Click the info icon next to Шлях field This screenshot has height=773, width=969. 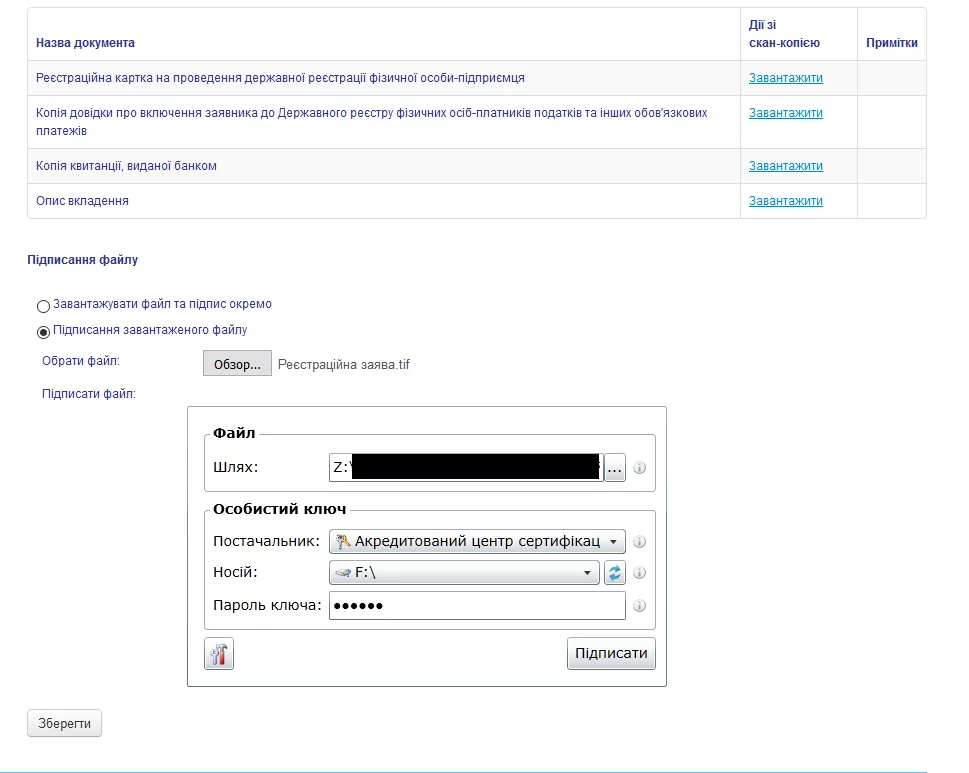(640, 468)
